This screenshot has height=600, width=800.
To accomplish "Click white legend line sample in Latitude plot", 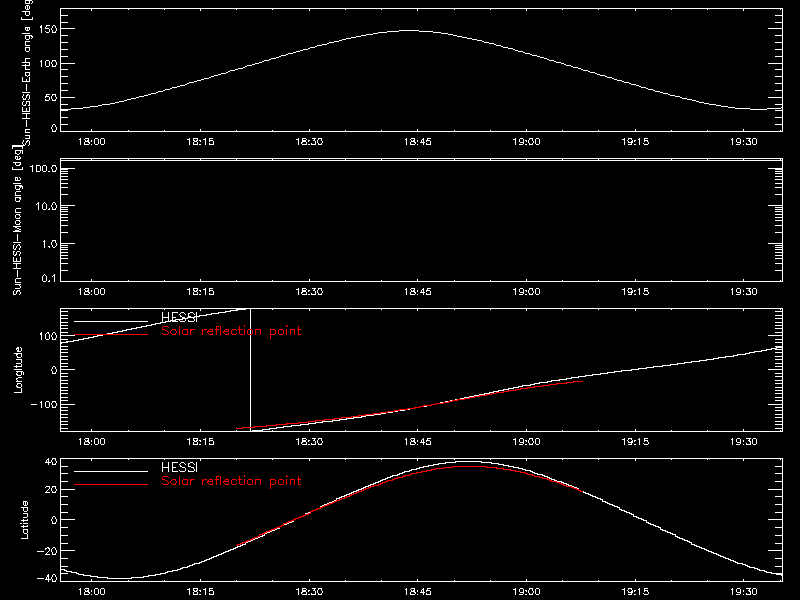I will click(111, 471).
